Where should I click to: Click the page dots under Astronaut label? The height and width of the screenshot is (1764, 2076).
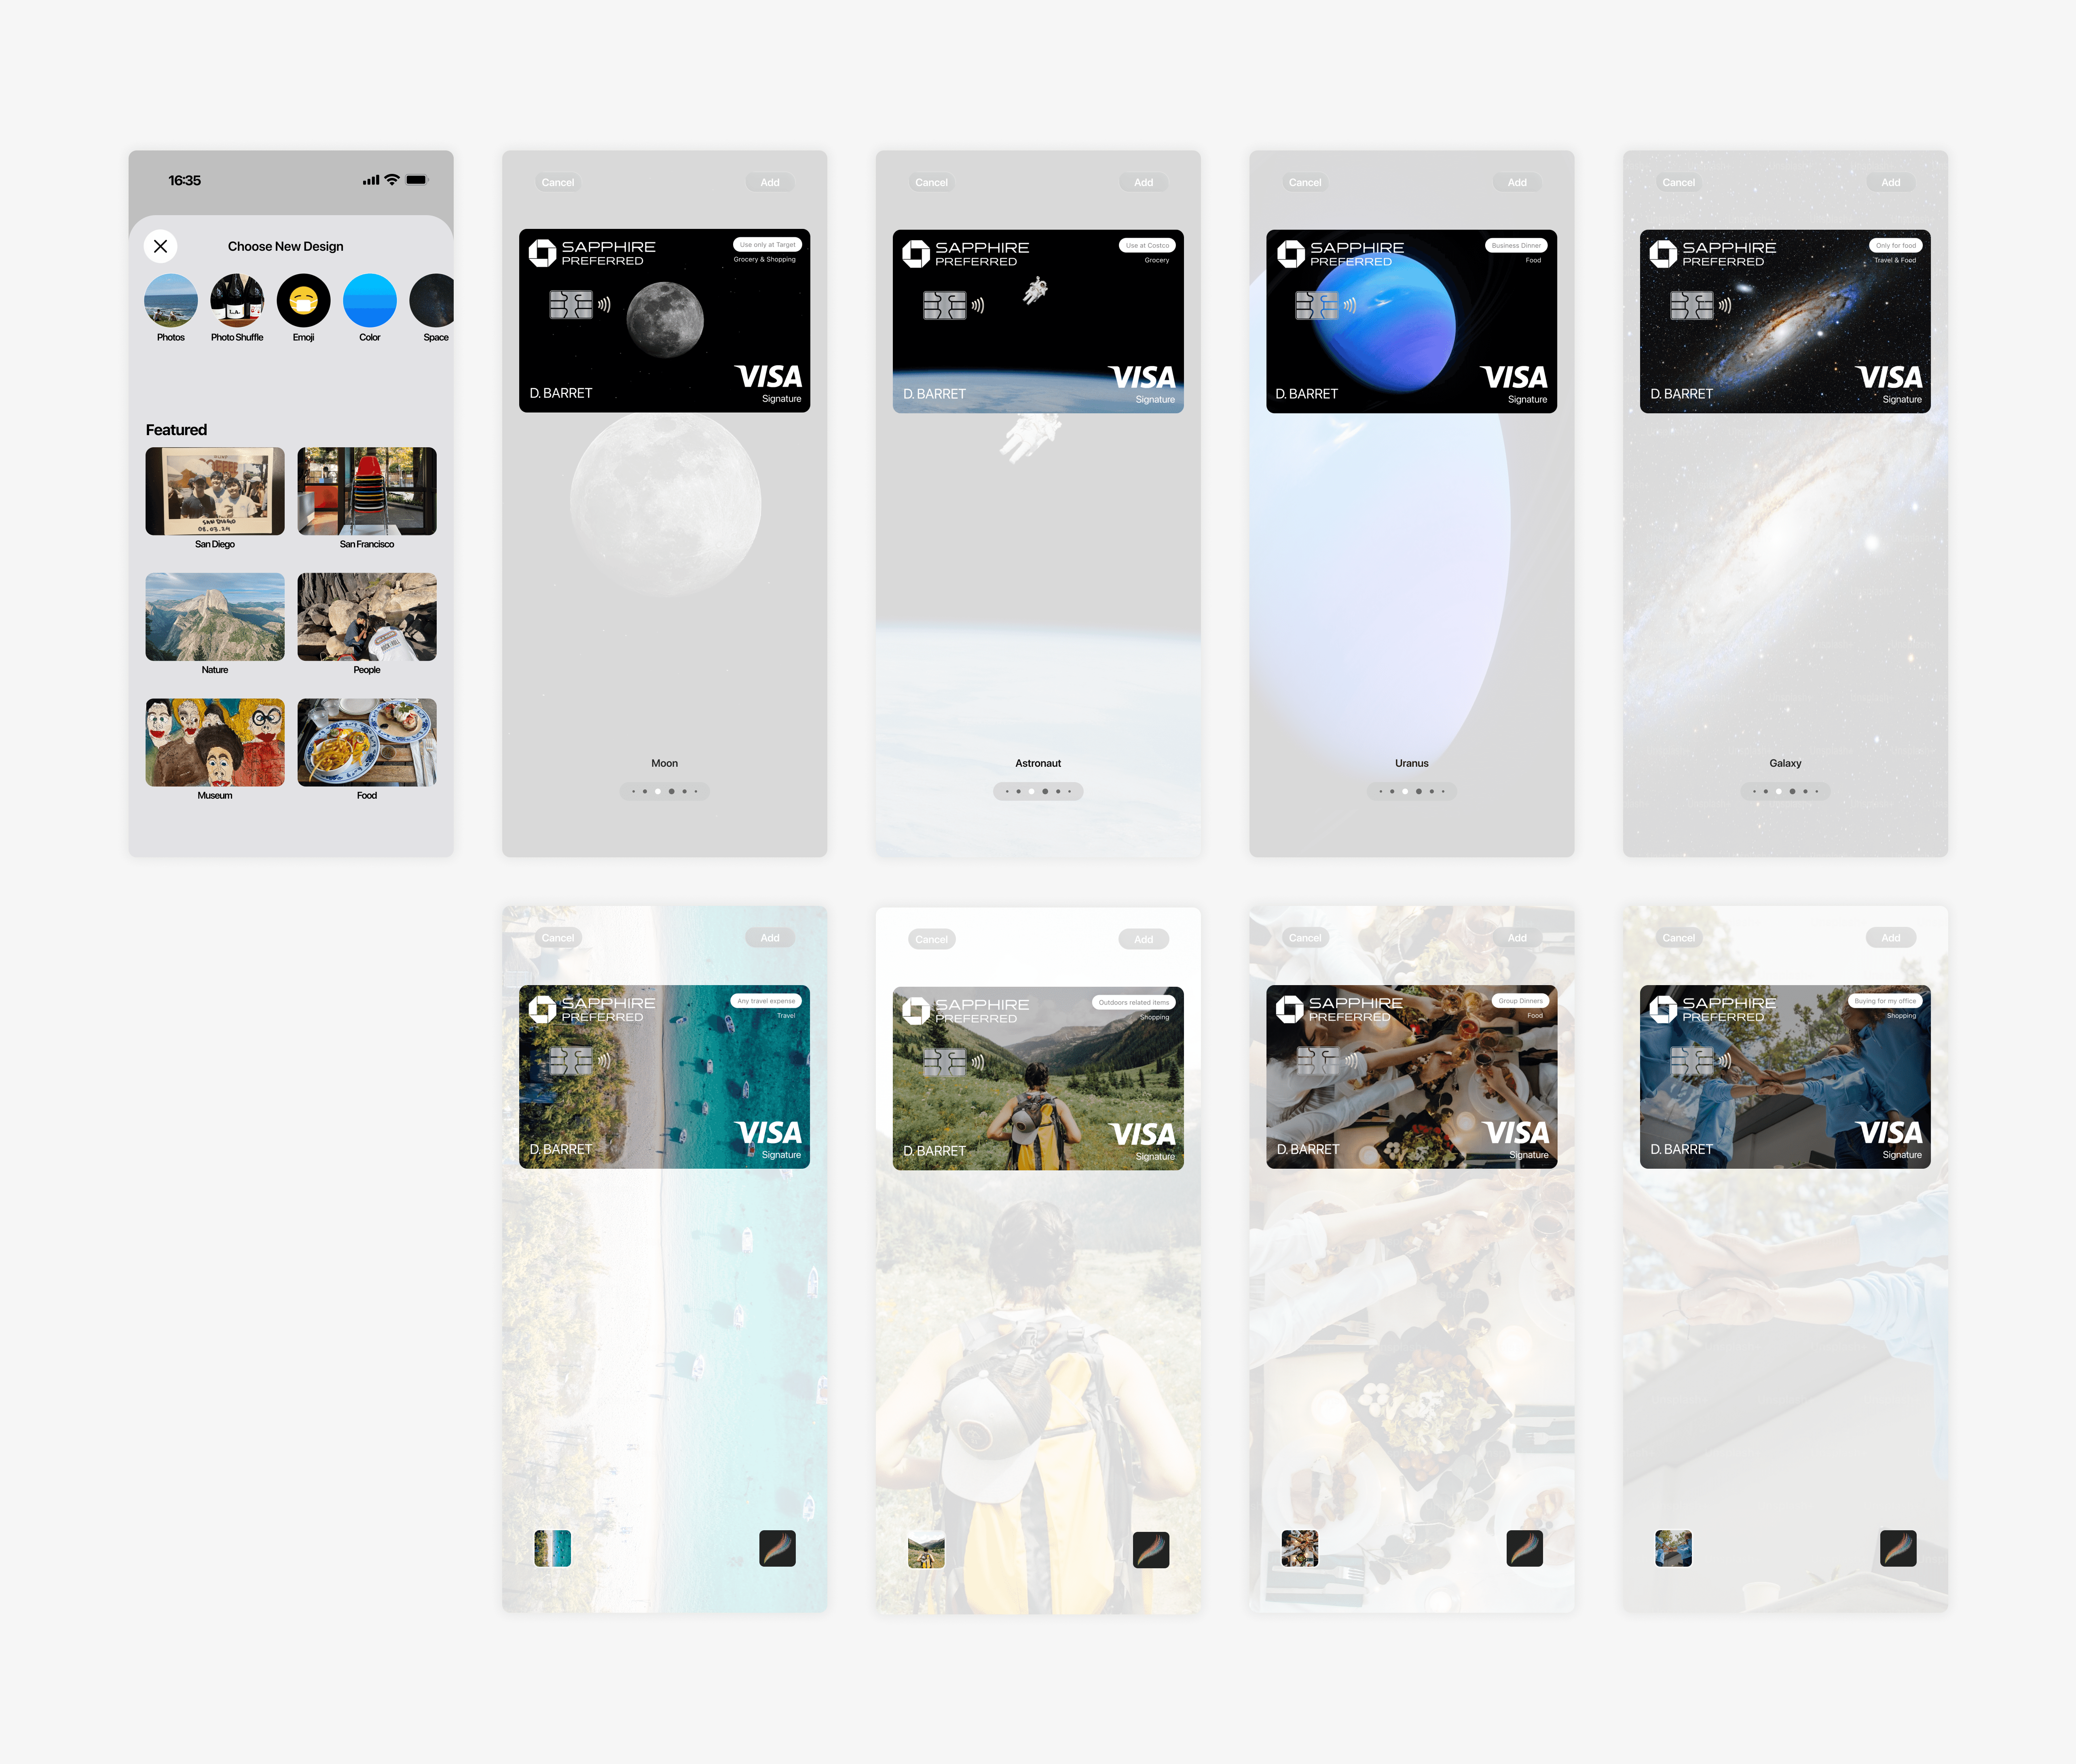[x=1038, y=791]
